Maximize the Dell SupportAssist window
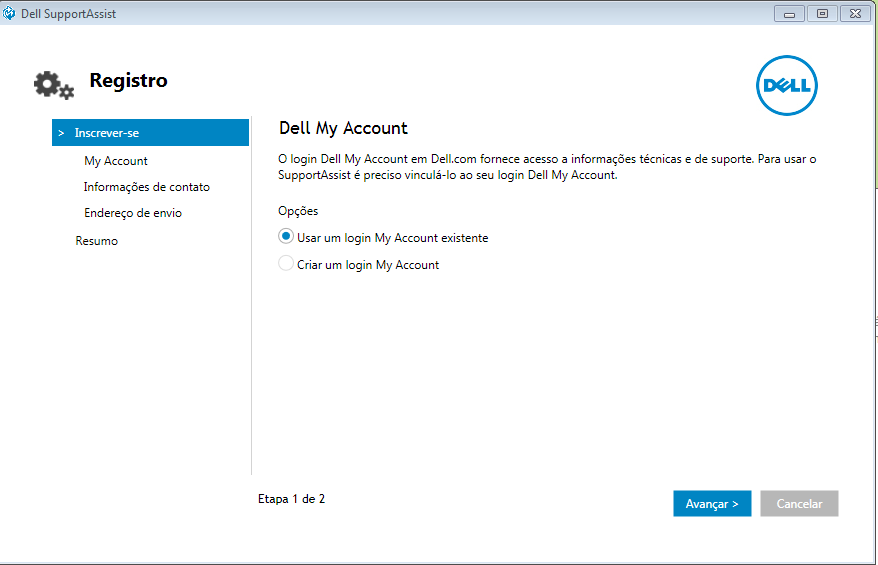This screenshot has height=565, width=878. click(x=822, y=13)
